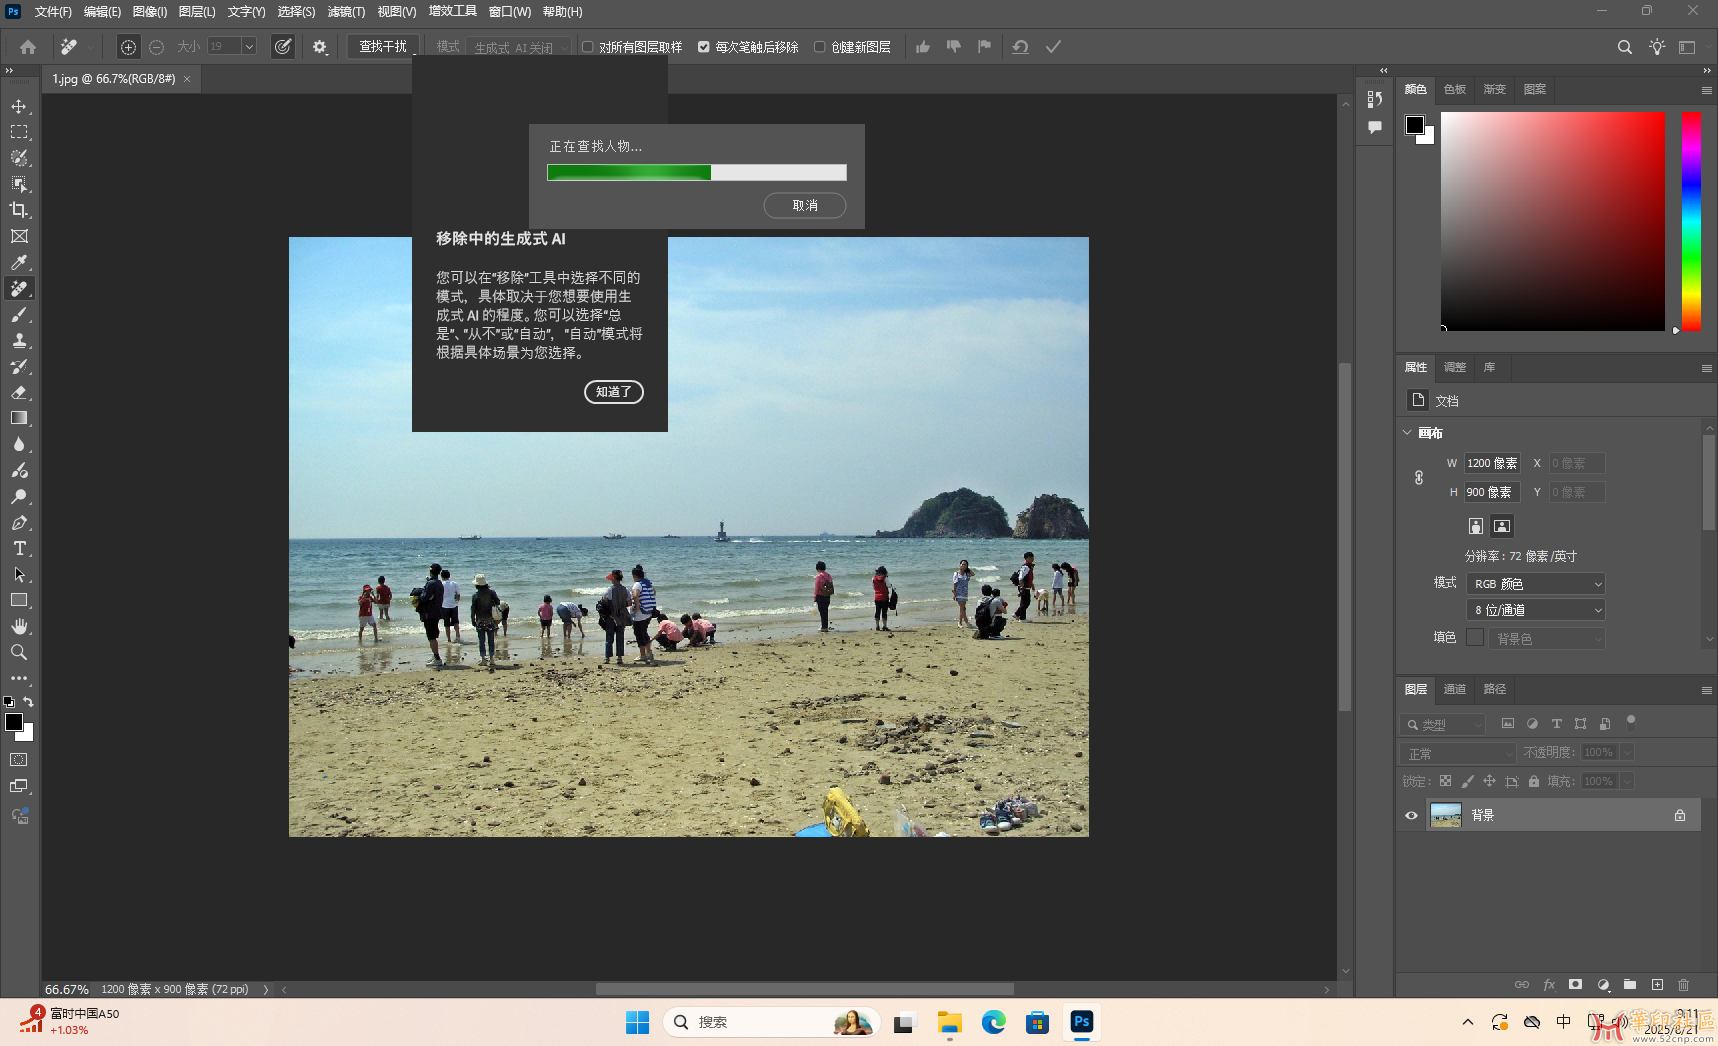The image size is (1718, 1046).
Task: Set canvas to landscape orientation
Action: click(1502, 526)
